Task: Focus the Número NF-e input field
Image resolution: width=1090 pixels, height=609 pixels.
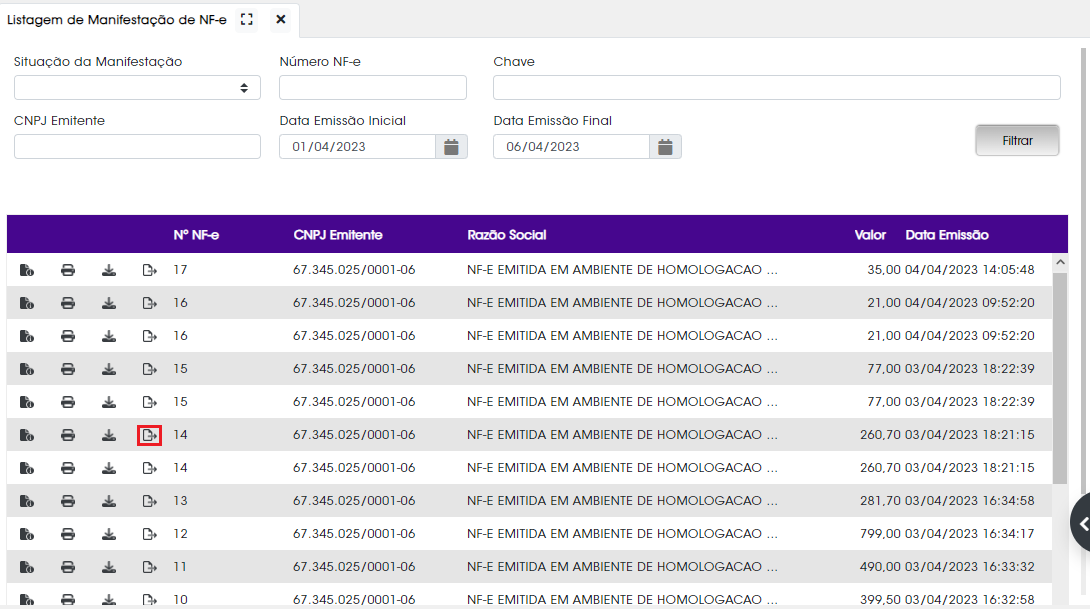Action: click(373, 88)
